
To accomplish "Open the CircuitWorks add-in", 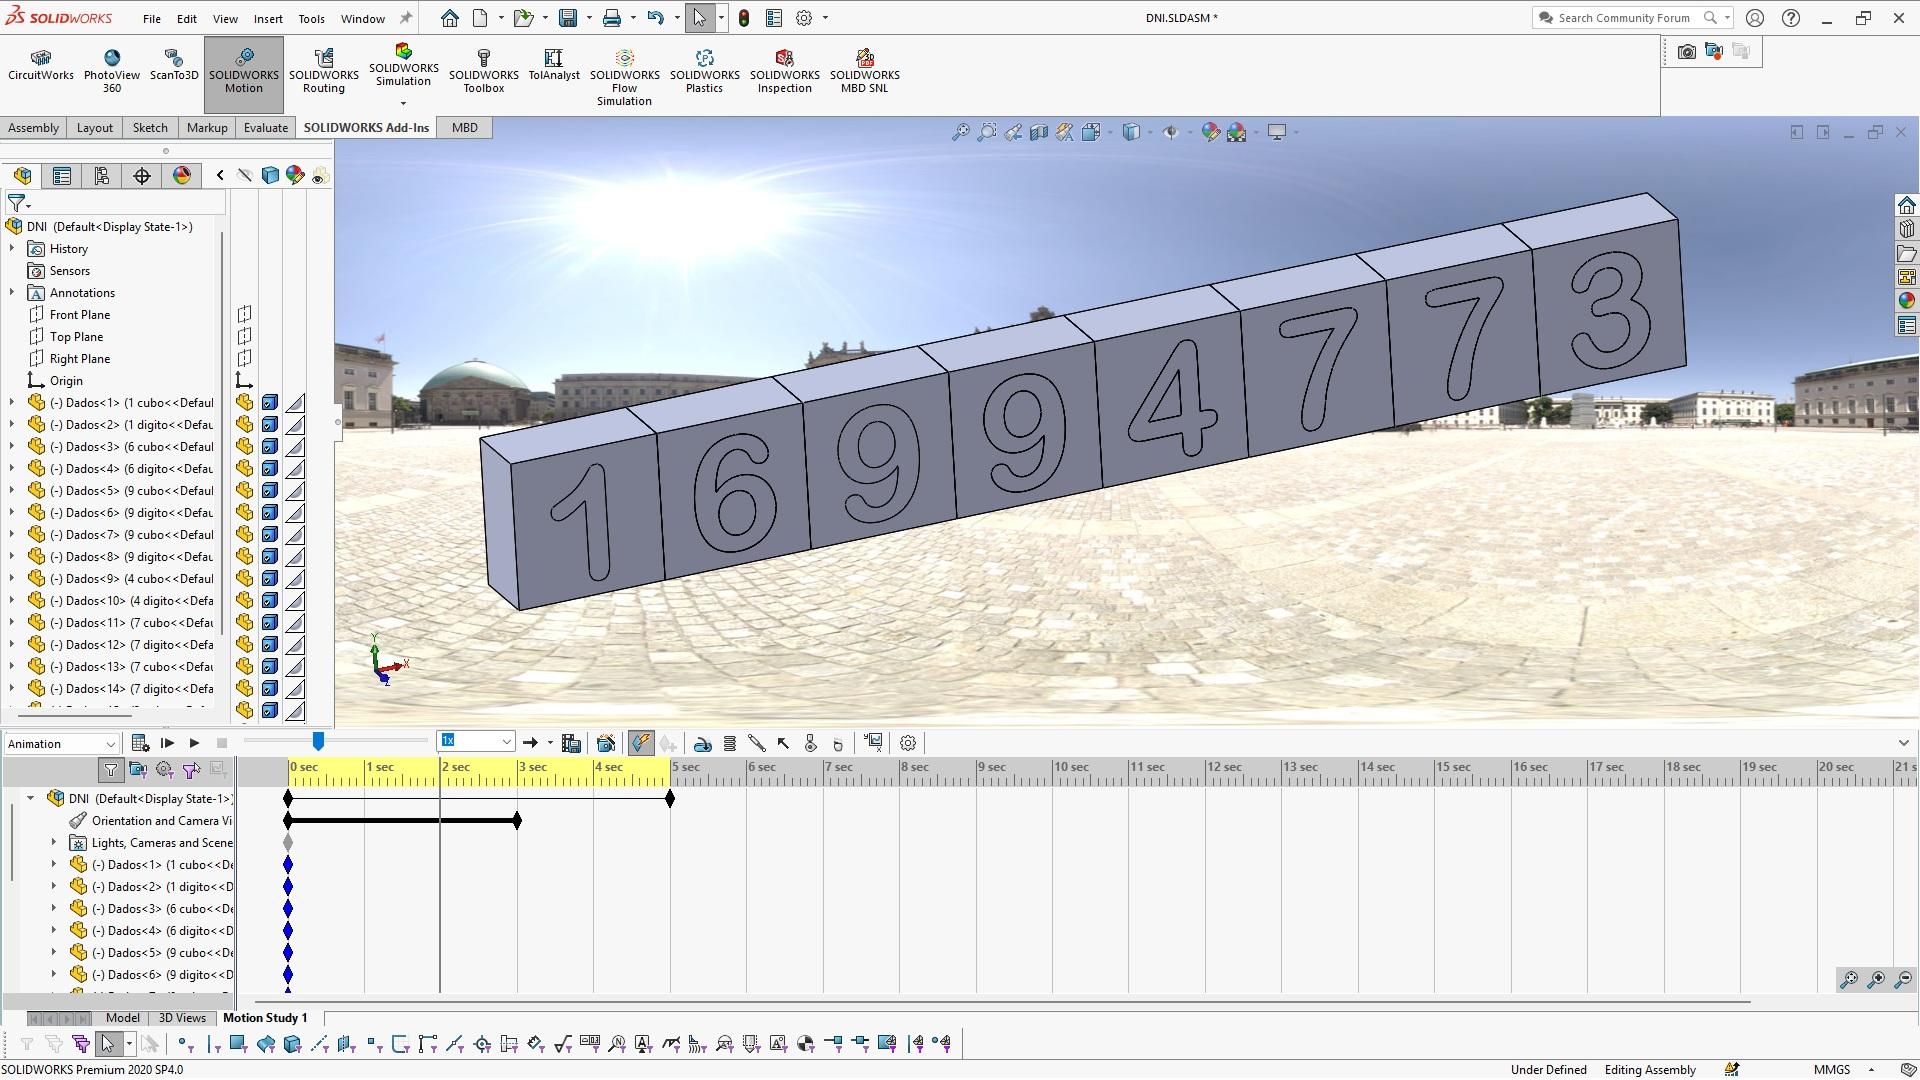I will (41, 66).
